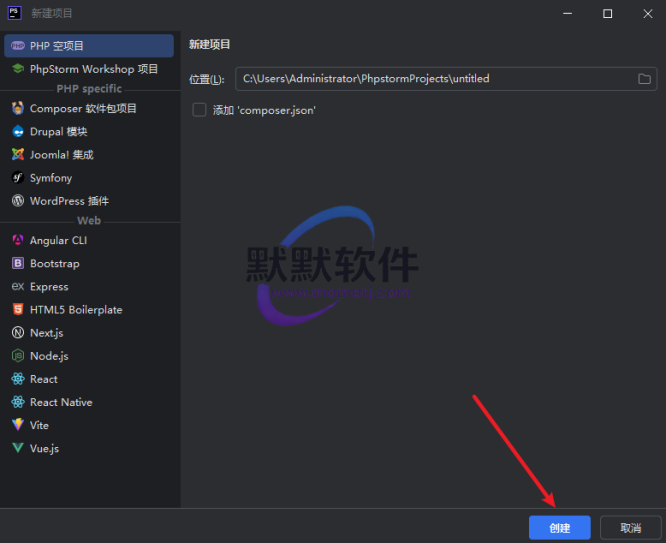666x543 pixels.
Task: Click the Vite lightning icon
Action: [18, 425]
